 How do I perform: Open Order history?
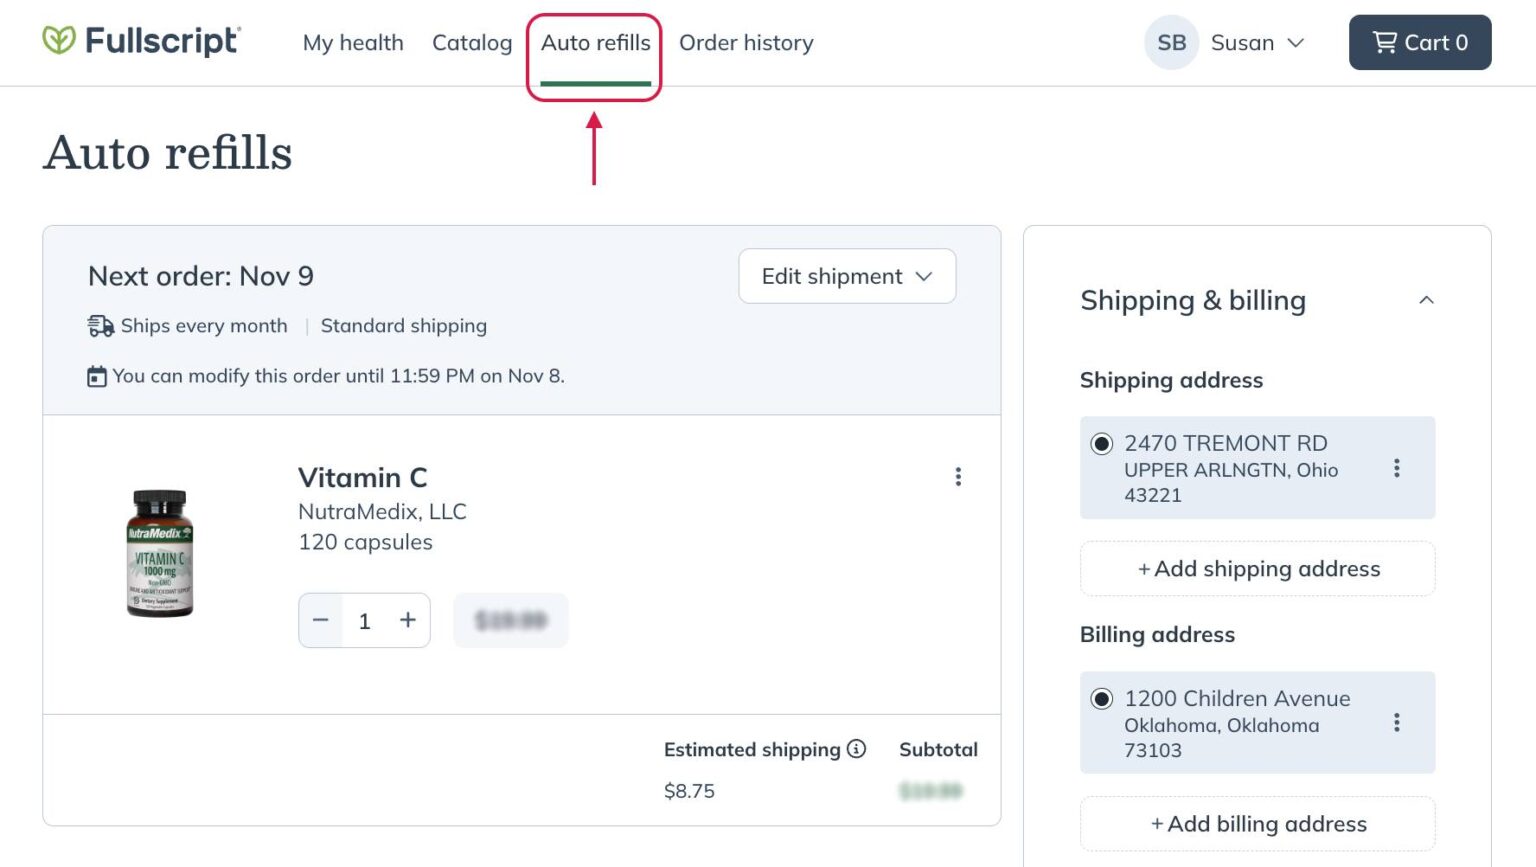point(746,42)
